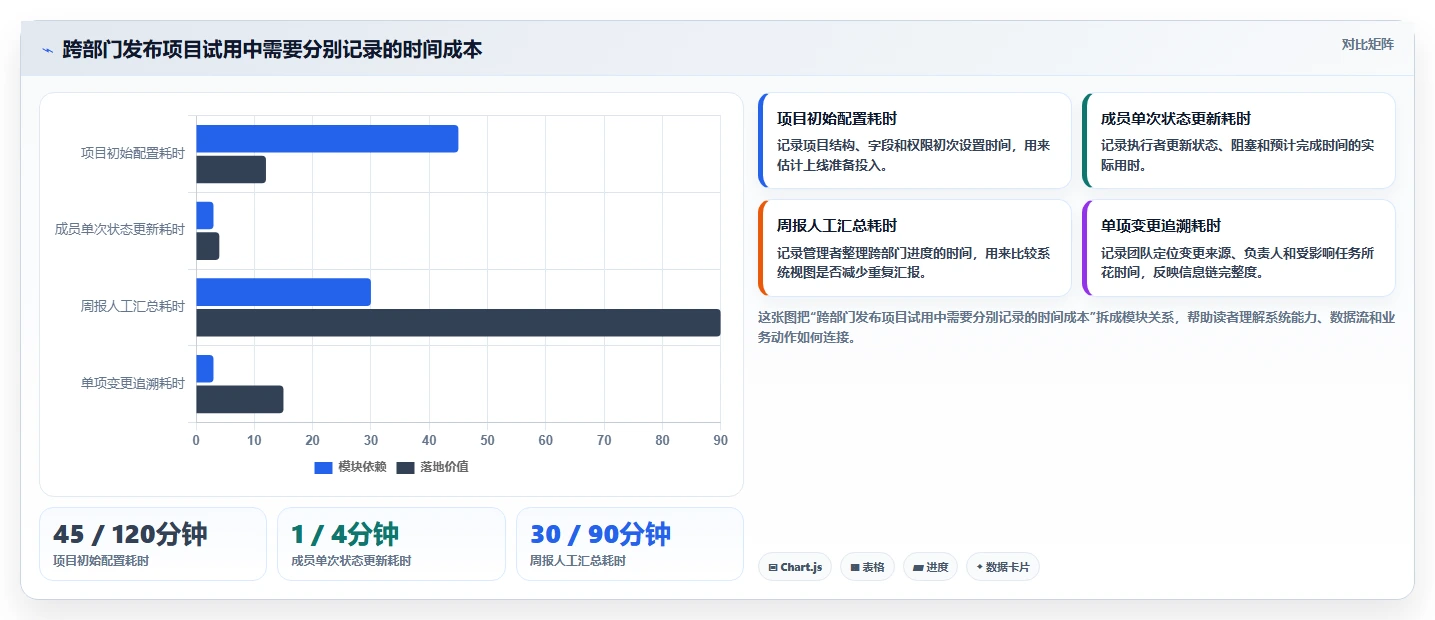Click the dark bar for 周报人工汇总耗时
Viewport: 1435px width, 620px height.
click(458, 323)
